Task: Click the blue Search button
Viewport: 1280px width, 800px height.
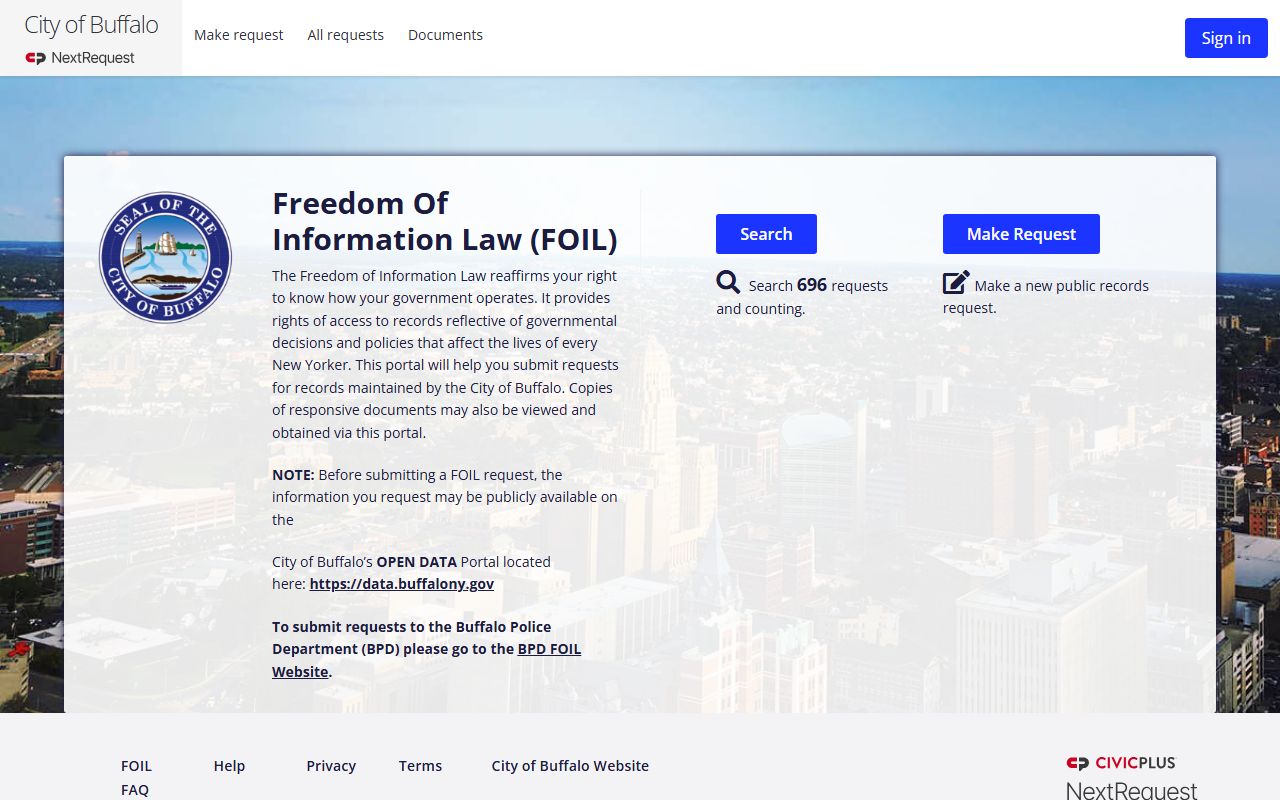Action: (766, 234)
